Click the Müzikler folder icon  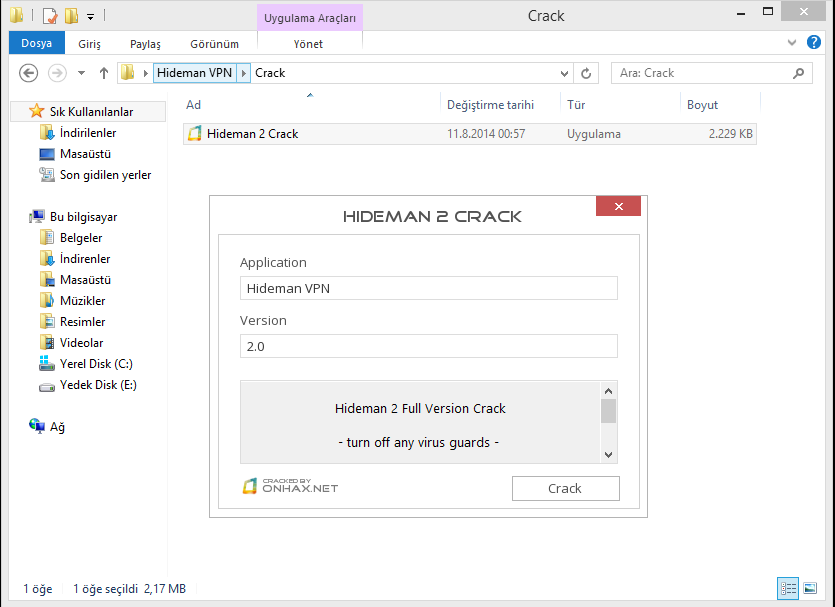[x=47, y=300]
